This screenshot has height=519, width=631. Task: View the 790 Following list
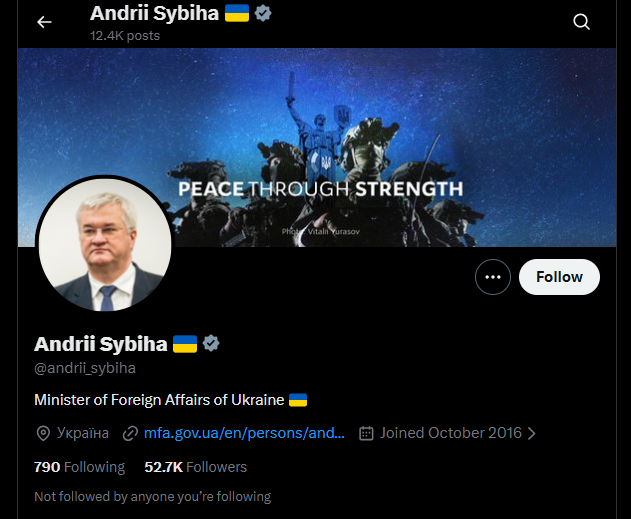[x=80, y=467]
